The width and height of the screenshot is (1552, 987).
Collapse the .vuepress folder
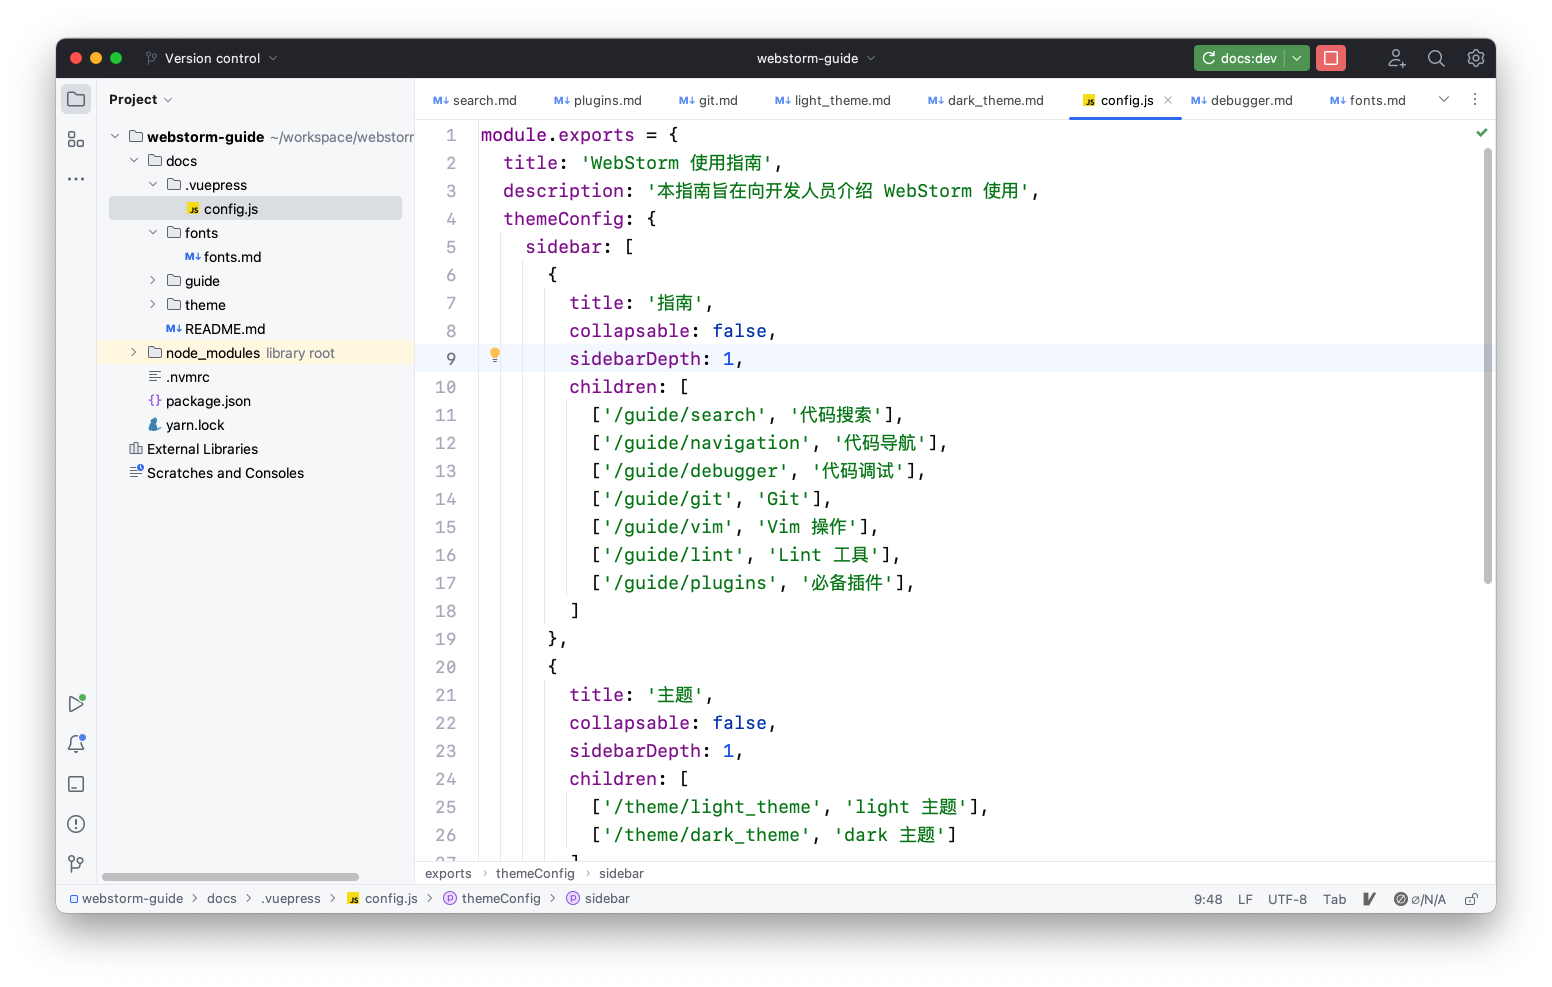point(153,184)
